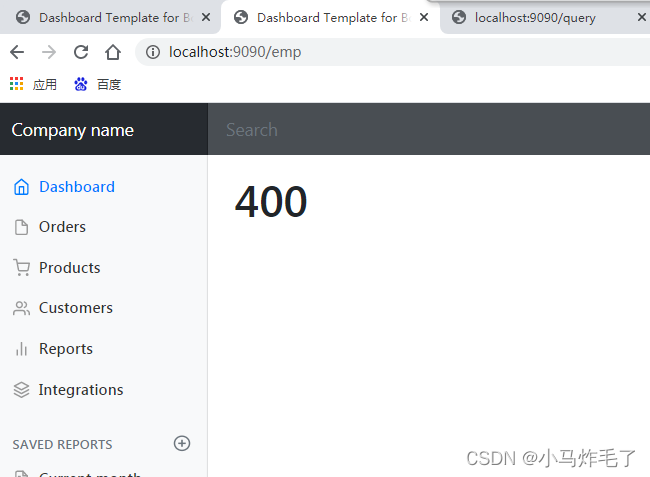Click the Customers people icon
This screenshot has width=650, height=477.
click(21, 308)
